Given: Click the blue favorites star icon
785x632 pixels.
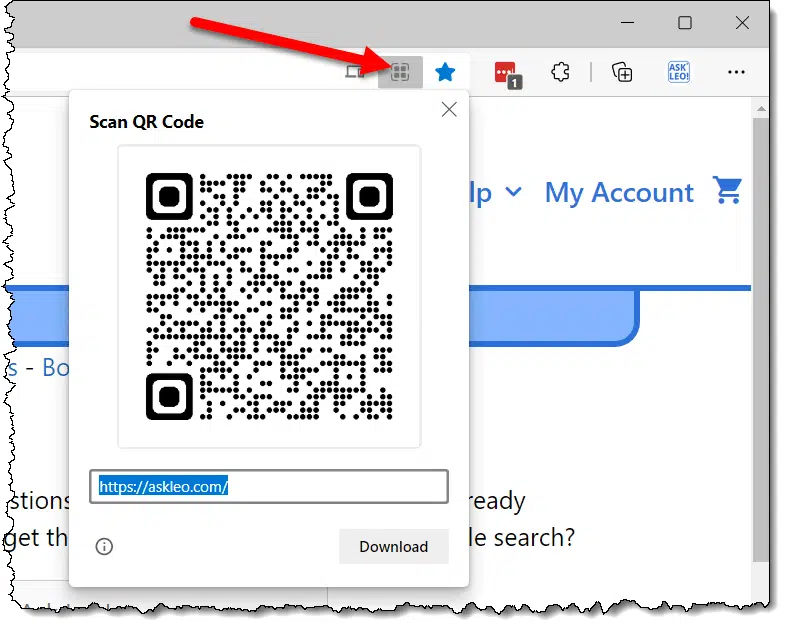Looking at the screenshot, I should (x=445, y=72).
